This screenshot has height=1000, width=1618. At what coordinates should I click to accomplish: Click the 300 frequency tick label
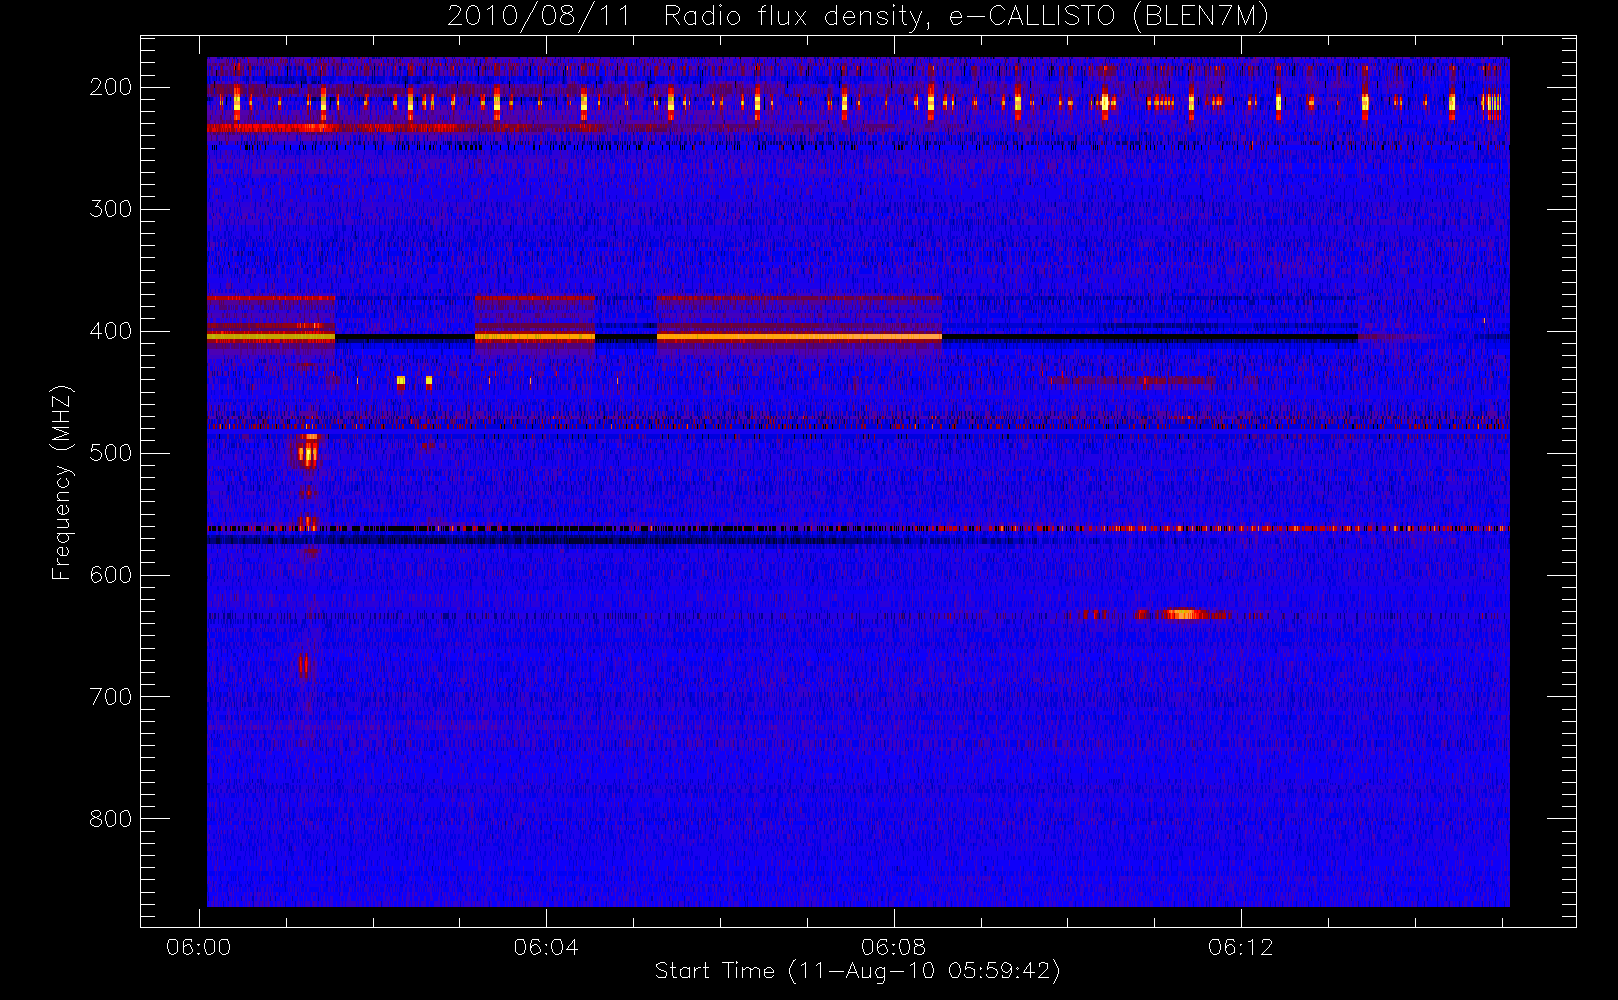pyautogui.click(x=111, y=209)
